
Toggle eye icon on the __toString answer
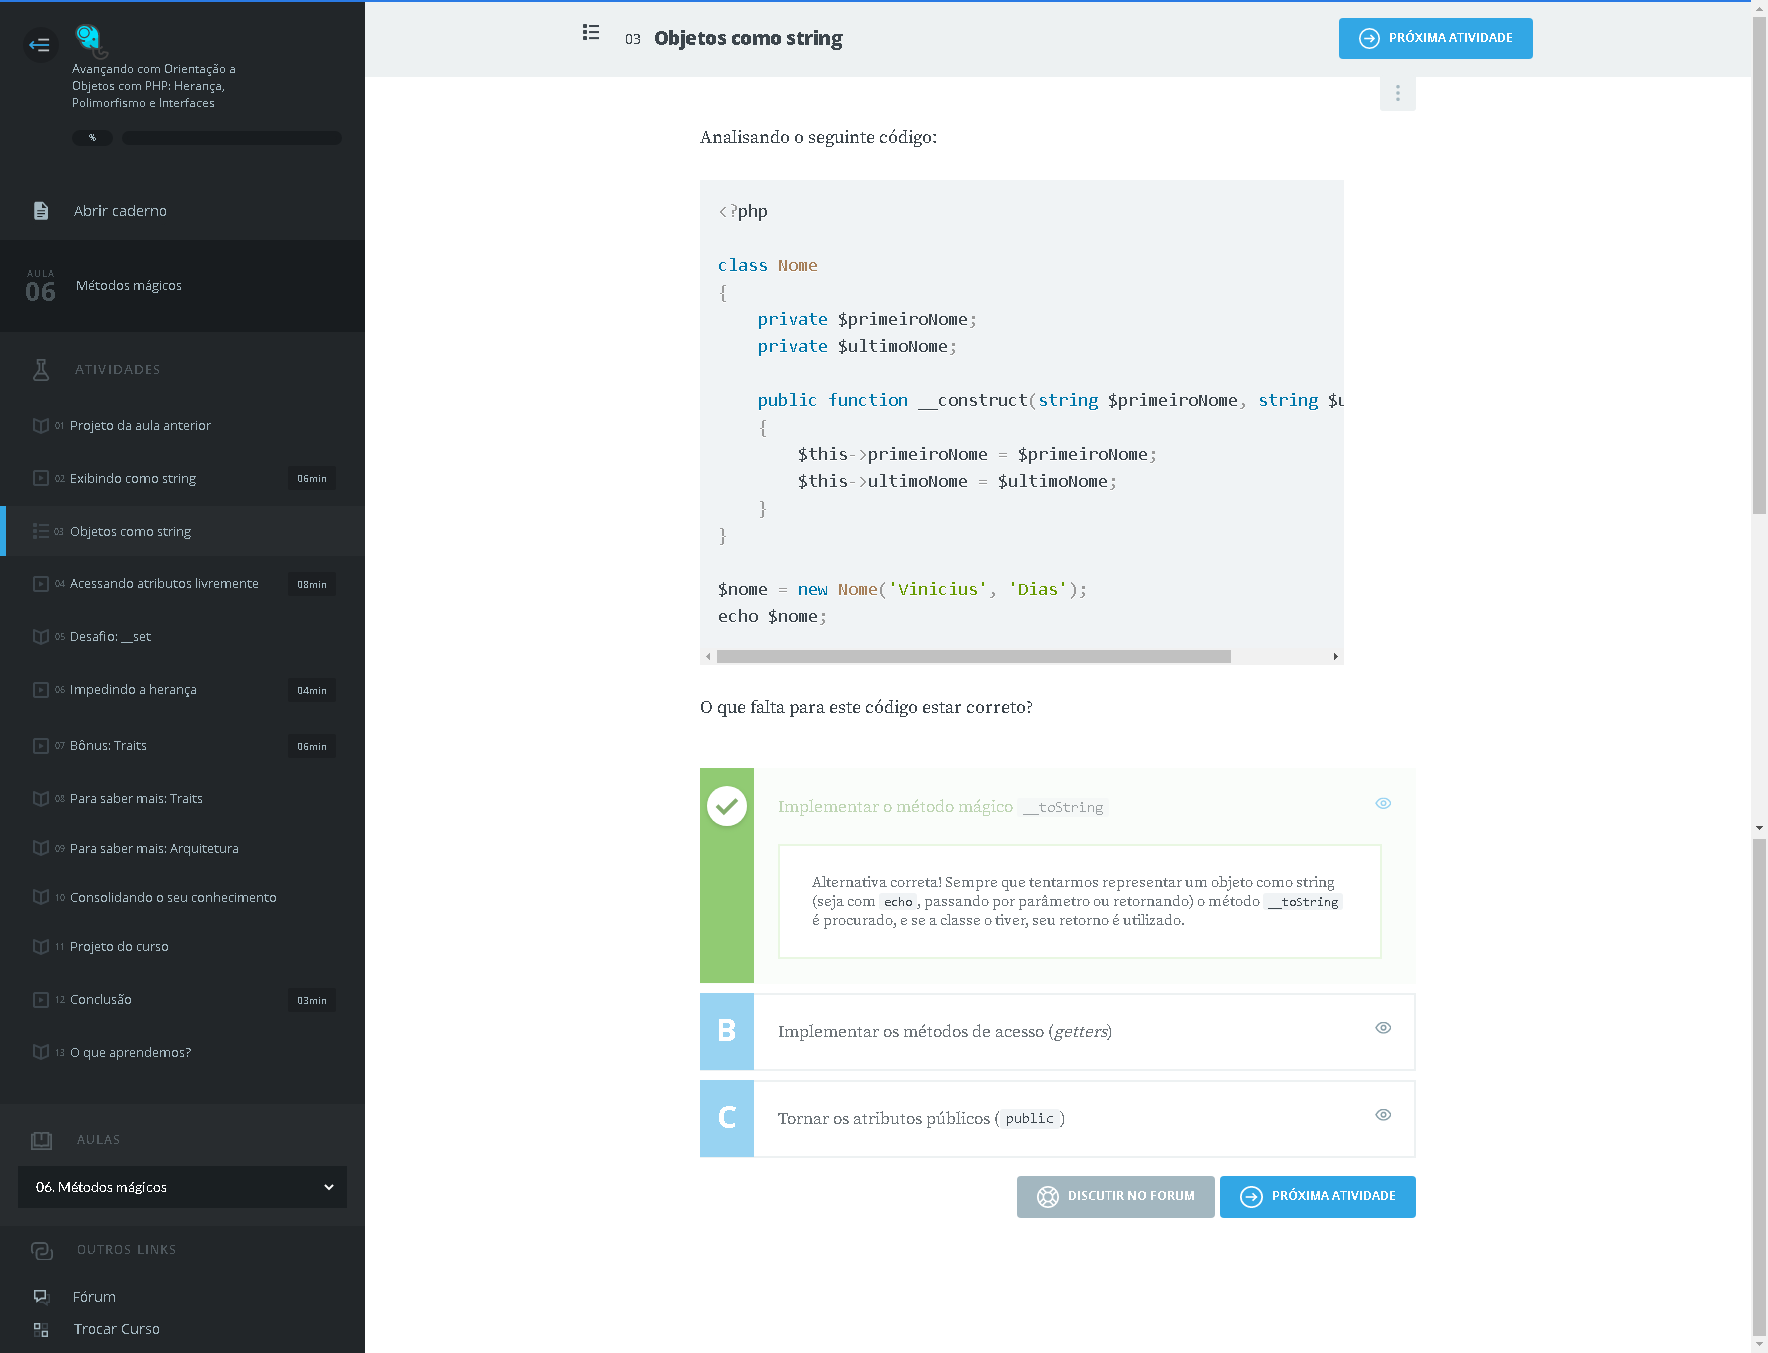tap(1383, 804)
